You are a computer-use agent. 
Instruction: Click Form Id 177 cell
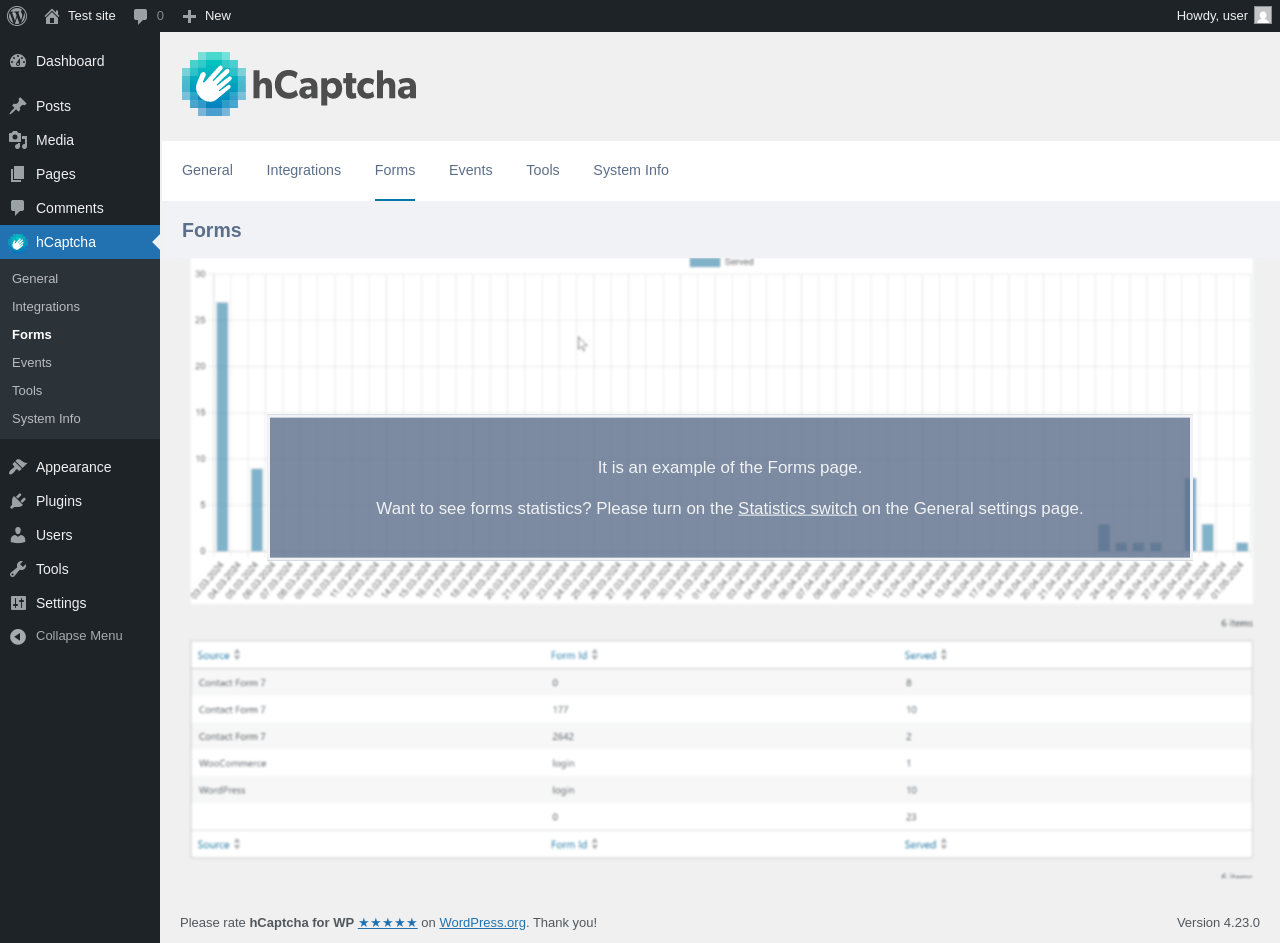[x=560, y=709]
